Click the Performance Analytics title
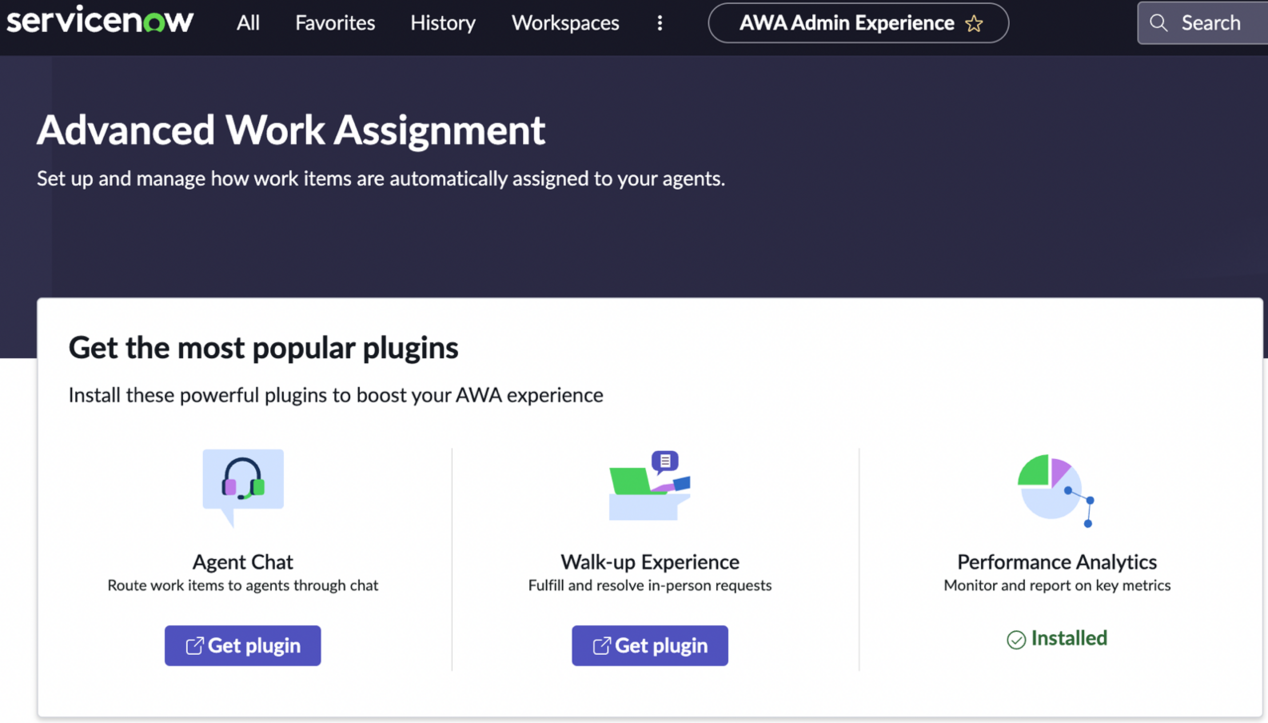The image size is (1268, 723). point(1057,562)
